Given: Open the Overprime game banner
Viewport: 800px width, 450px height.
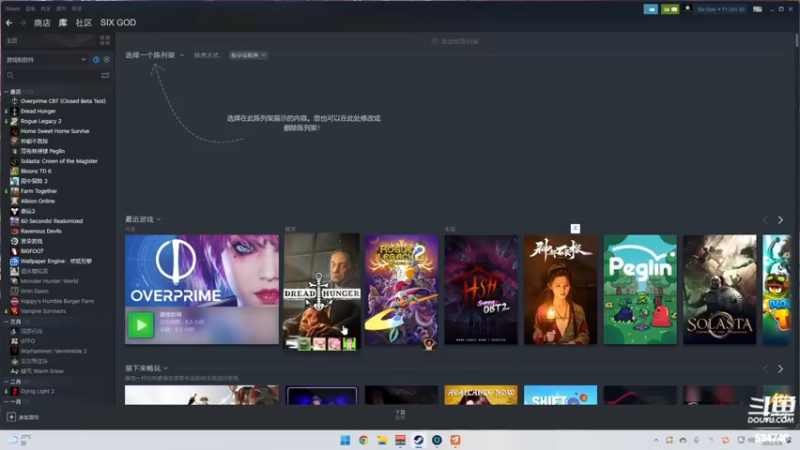Looking at the screenshot, I should coord(202,270).
